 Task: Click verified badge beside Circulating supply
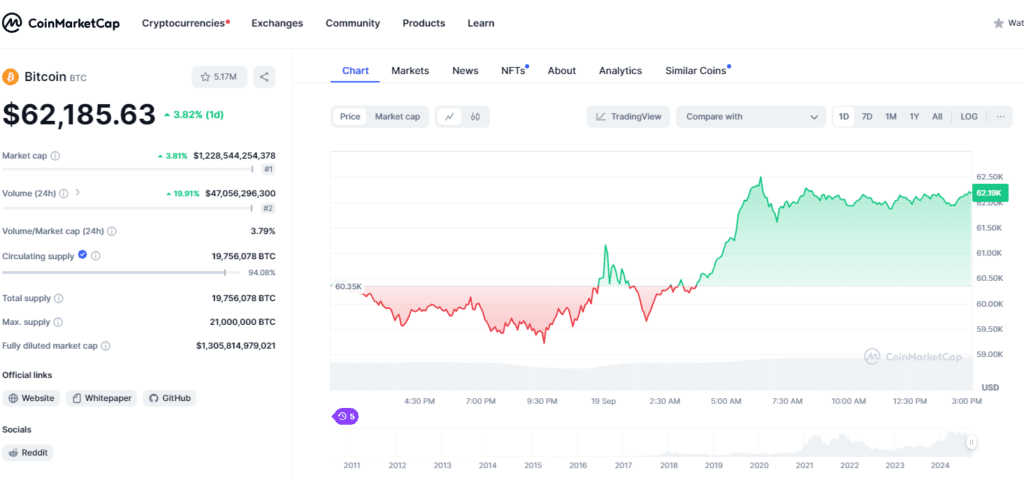82,255
